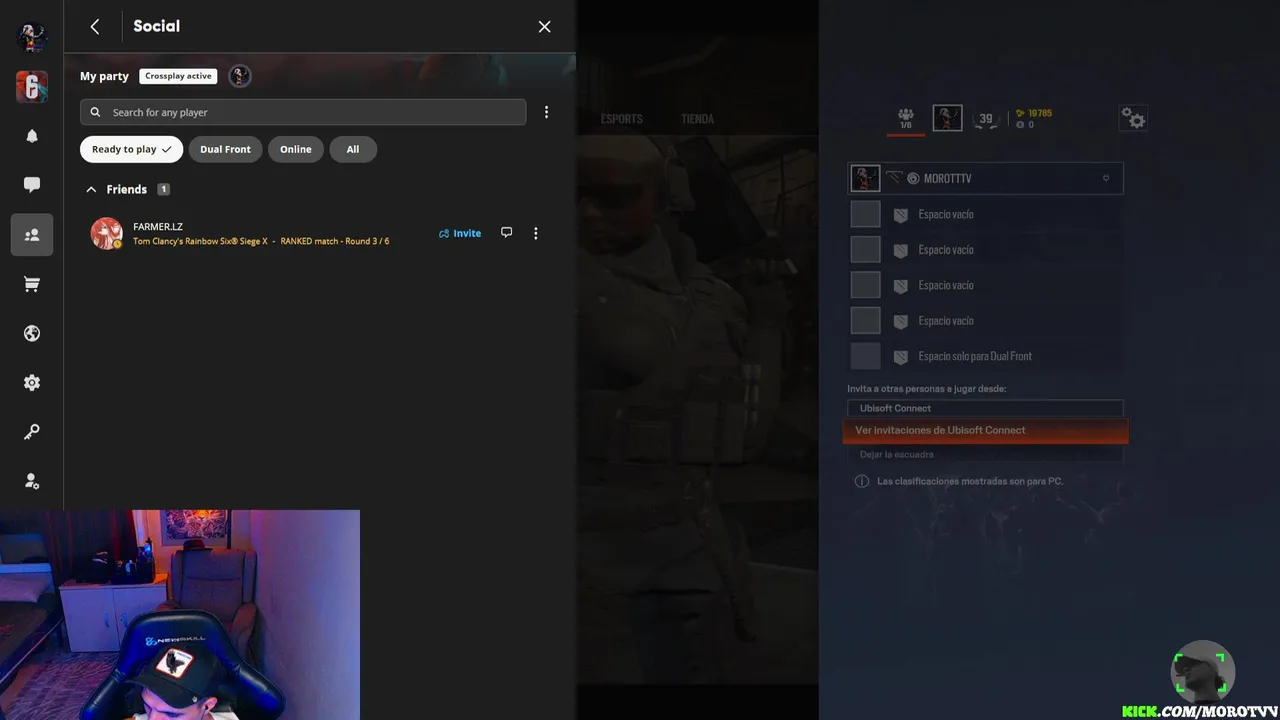The image size is (1280, 720).
Task: Open the account settings person-gear icon
Action: (32, 481)
